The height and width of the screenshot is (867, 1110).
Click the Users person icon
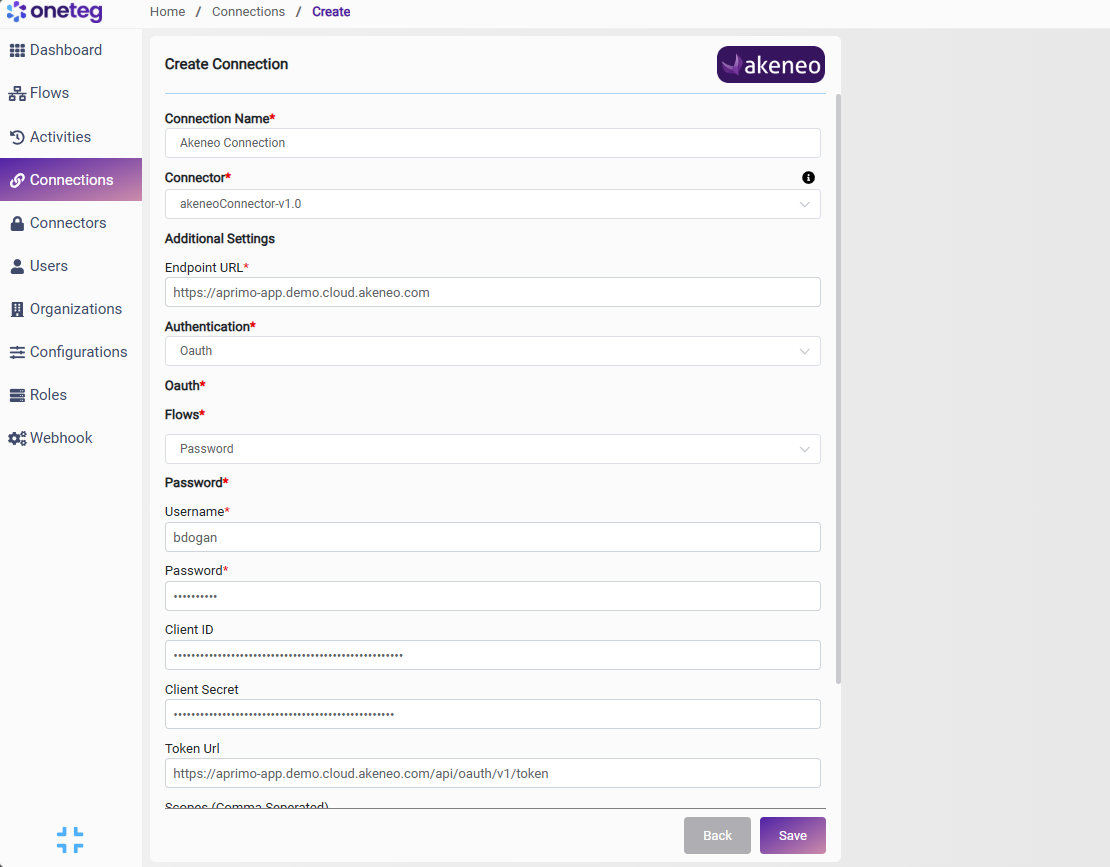(17, 267)
